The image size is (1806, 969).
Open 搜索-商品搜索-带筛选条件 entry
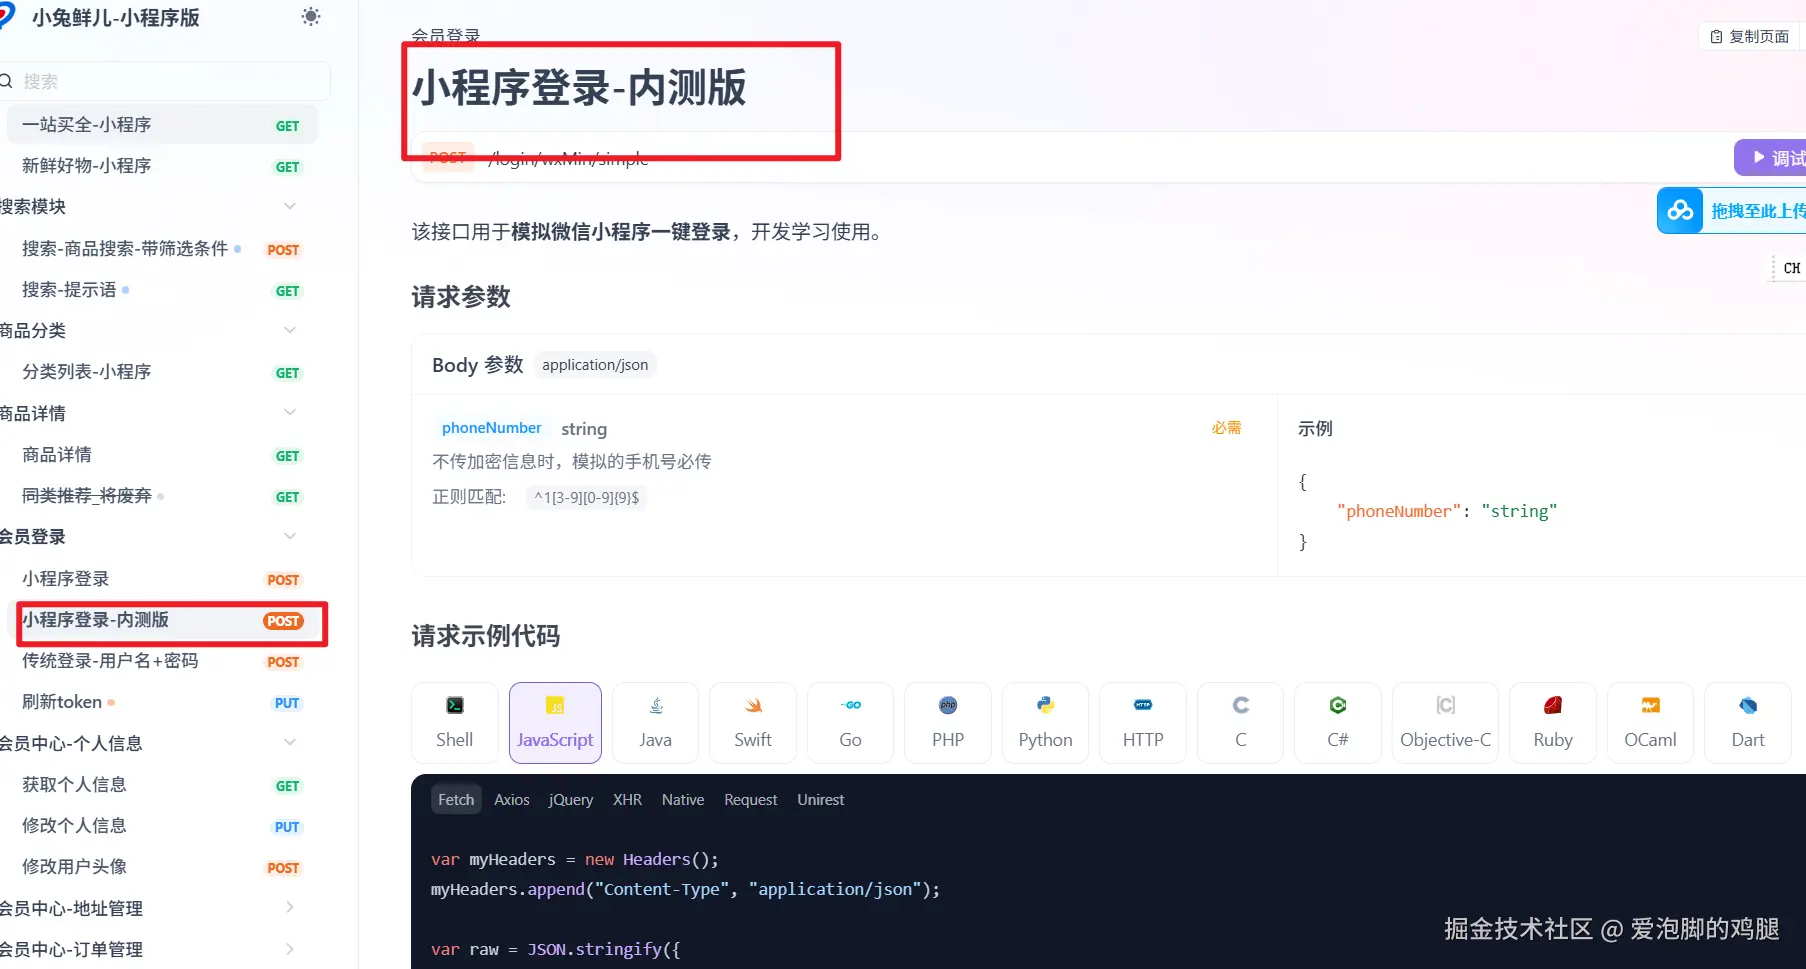pos(162,249)
